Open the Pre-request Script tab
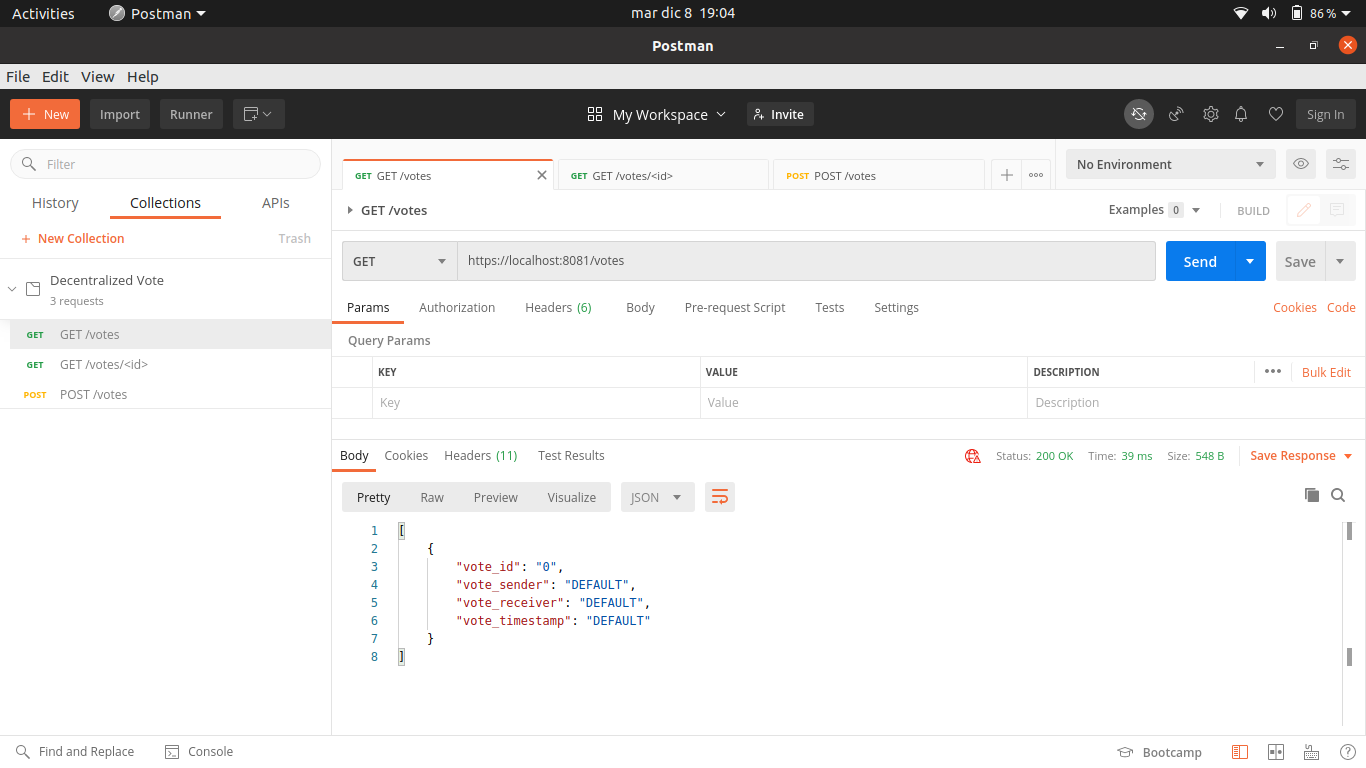 (735, 307)
